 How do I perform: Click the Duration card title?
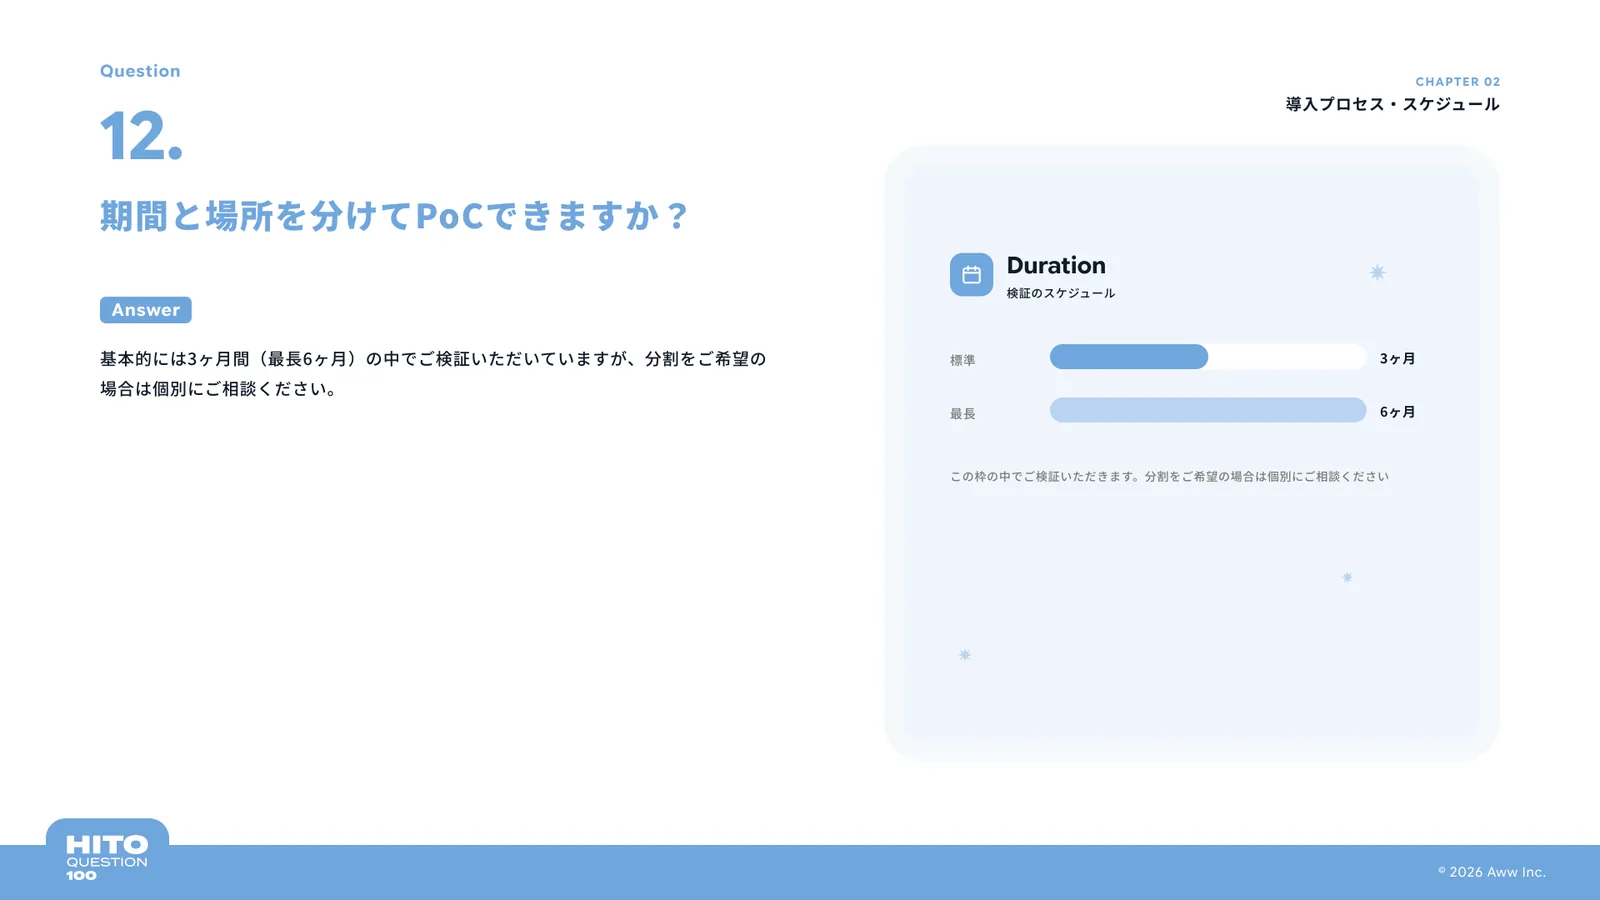(1056, 265)
